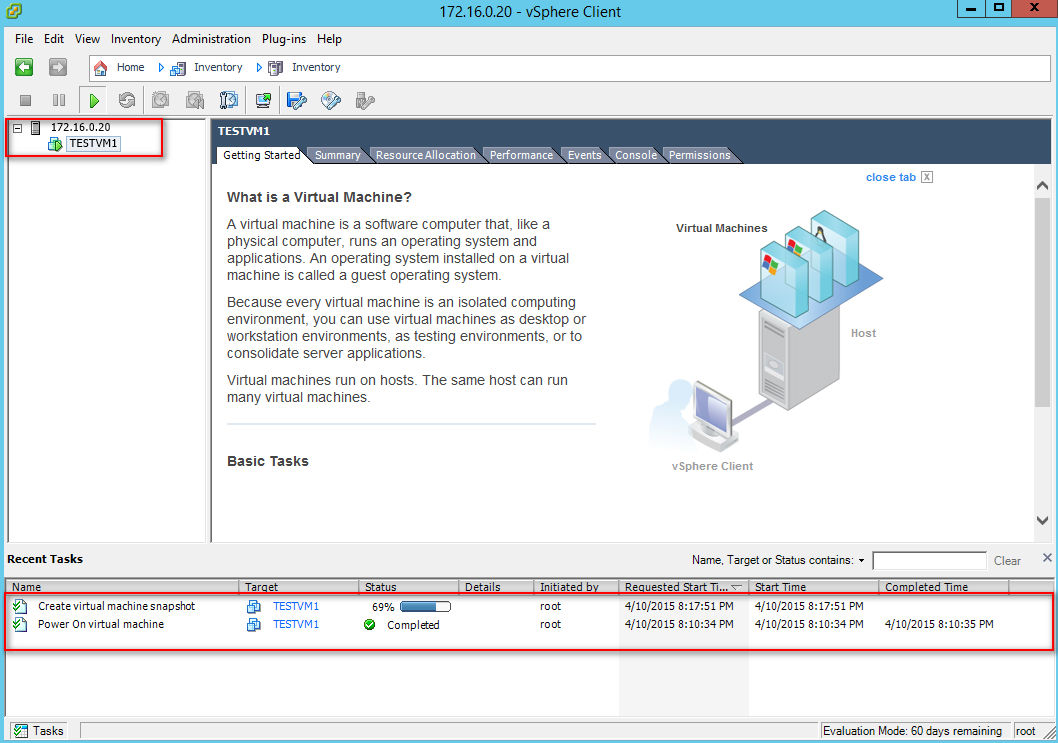Expand the arrow before first Inventory breadcrumb
This screenshot has height=743, width=1058.
[x=161, y=67]
